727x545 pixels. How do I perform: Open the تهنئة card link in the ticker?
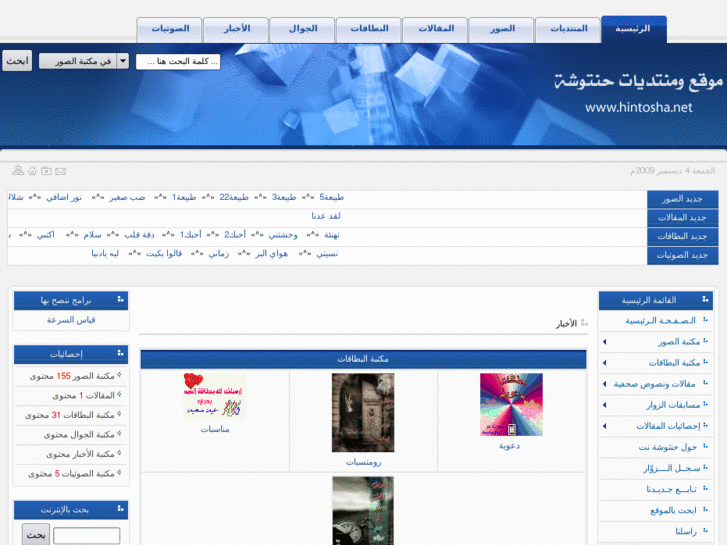332,235
